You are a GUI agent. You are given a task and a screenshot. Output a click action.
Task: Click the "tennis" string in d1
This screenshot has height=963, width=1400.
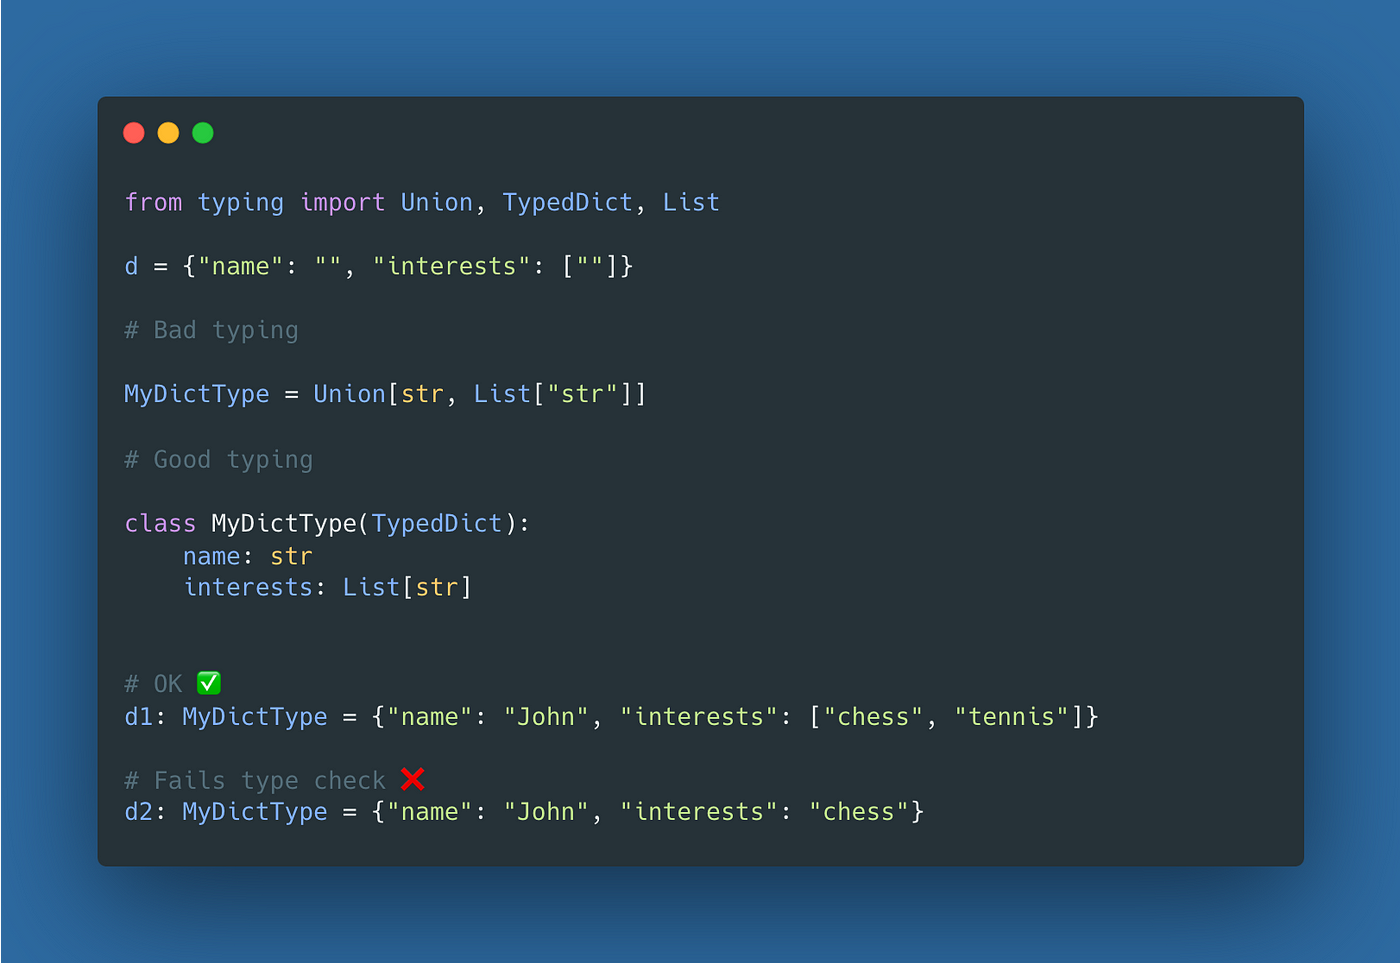1012,716
